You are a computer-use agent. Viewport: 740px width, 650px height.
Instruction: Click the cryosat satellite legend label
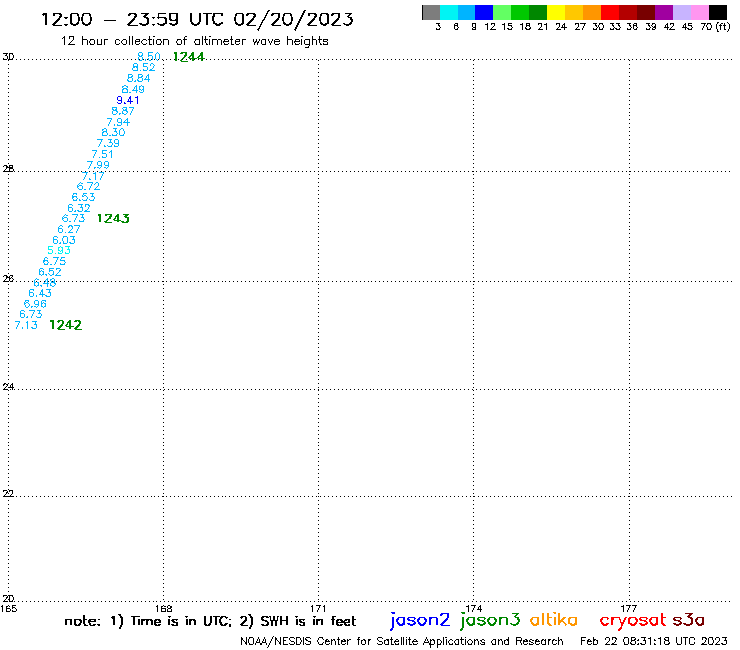(x=633, y=620)
